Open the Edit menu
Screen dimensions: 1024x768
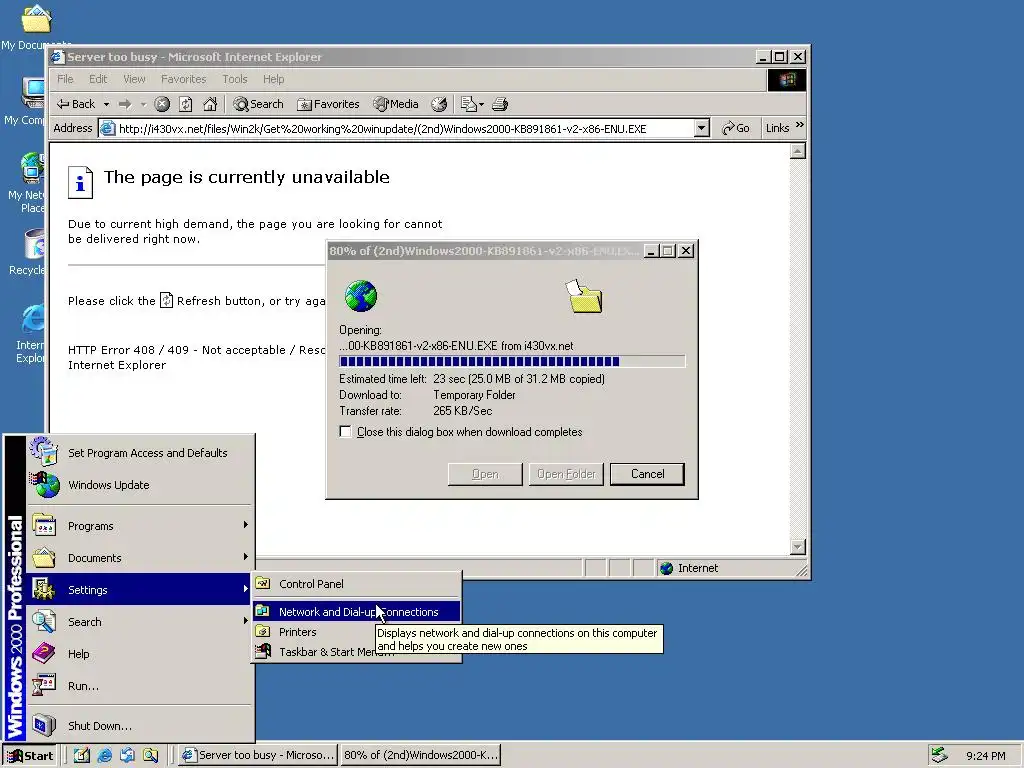point(98,79)
